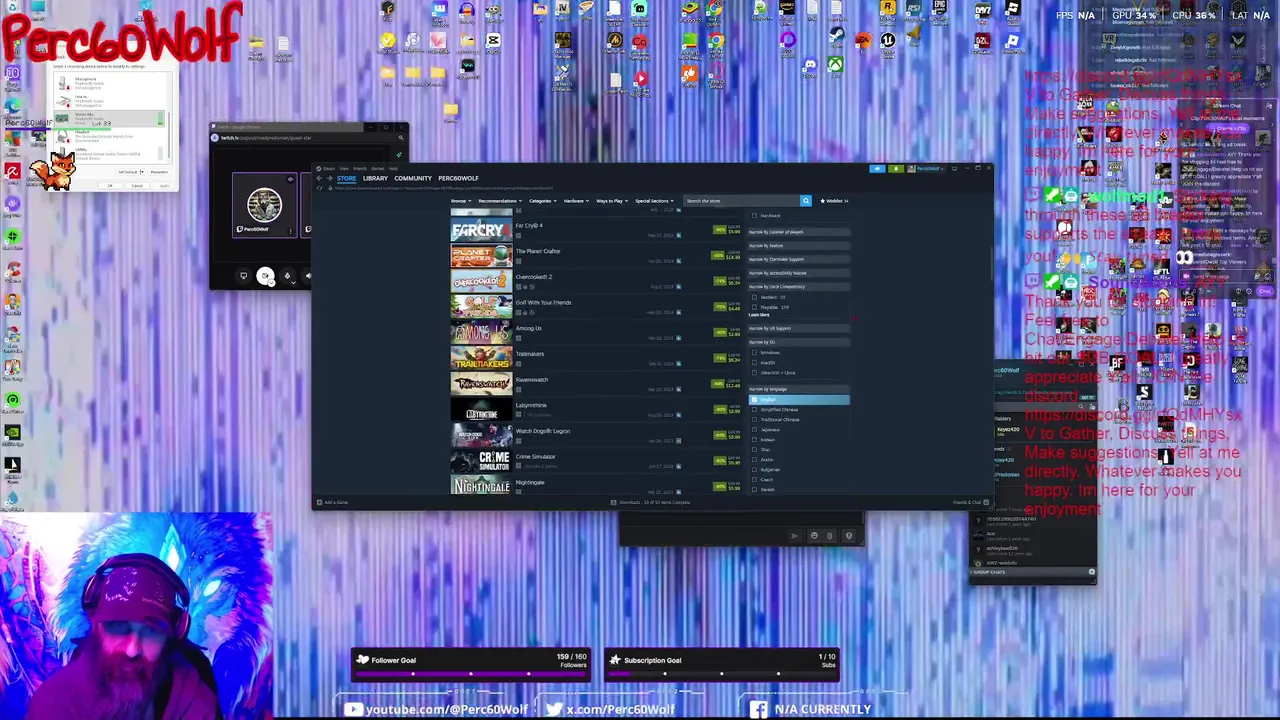Check the macOS filter checkbox
Image resolution: width=1280 pixels, height=720 pixels.
(754, 363)
